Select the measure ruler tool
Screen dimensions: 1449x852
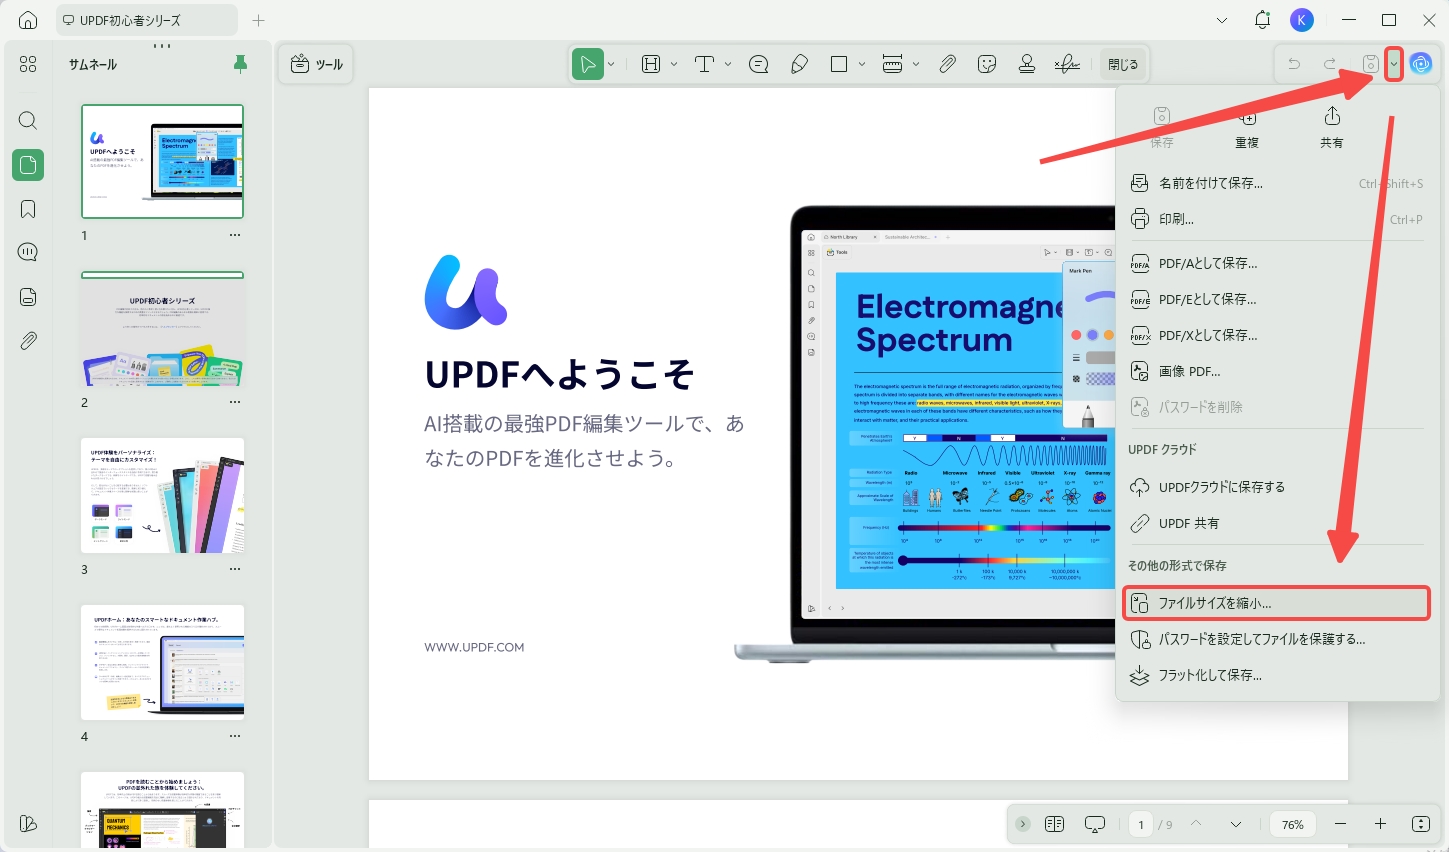click(x=893, y=64)
